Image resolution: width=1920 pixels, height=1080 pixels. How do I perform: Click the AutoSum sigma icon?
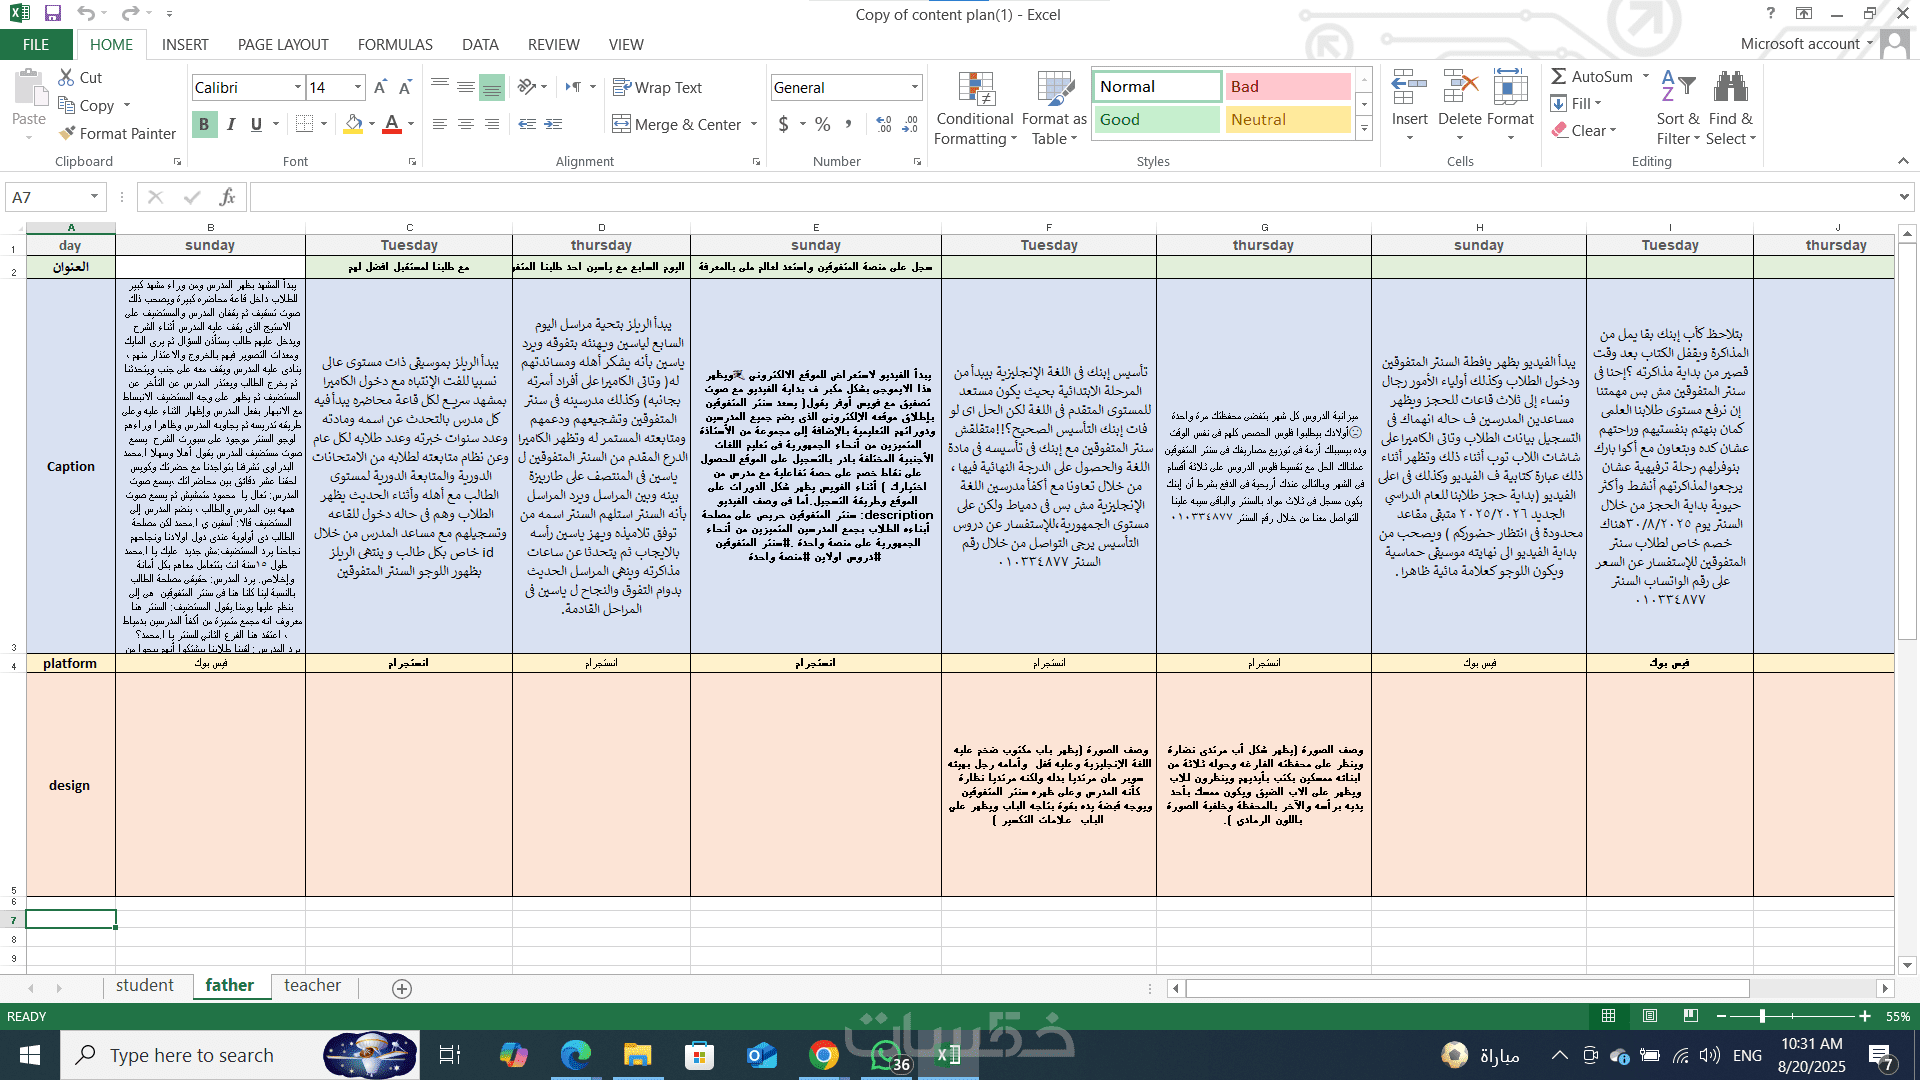tap(1559, 77)
